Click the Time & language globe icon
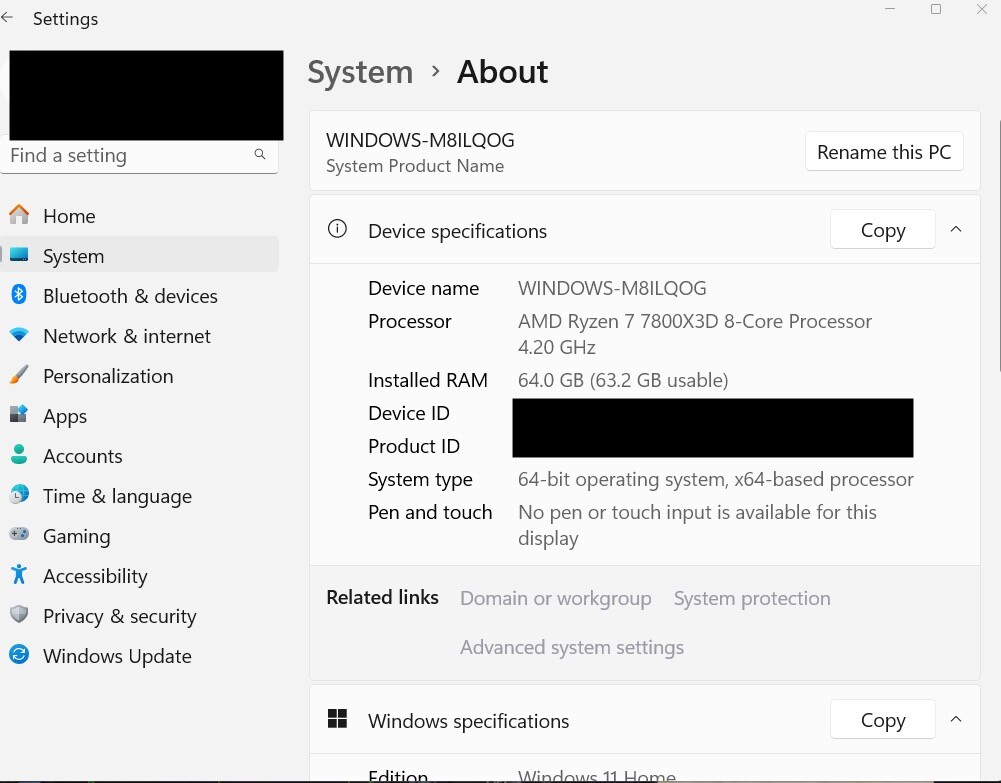The height and width of the screenshot is (783, 1001). point(19,495)
